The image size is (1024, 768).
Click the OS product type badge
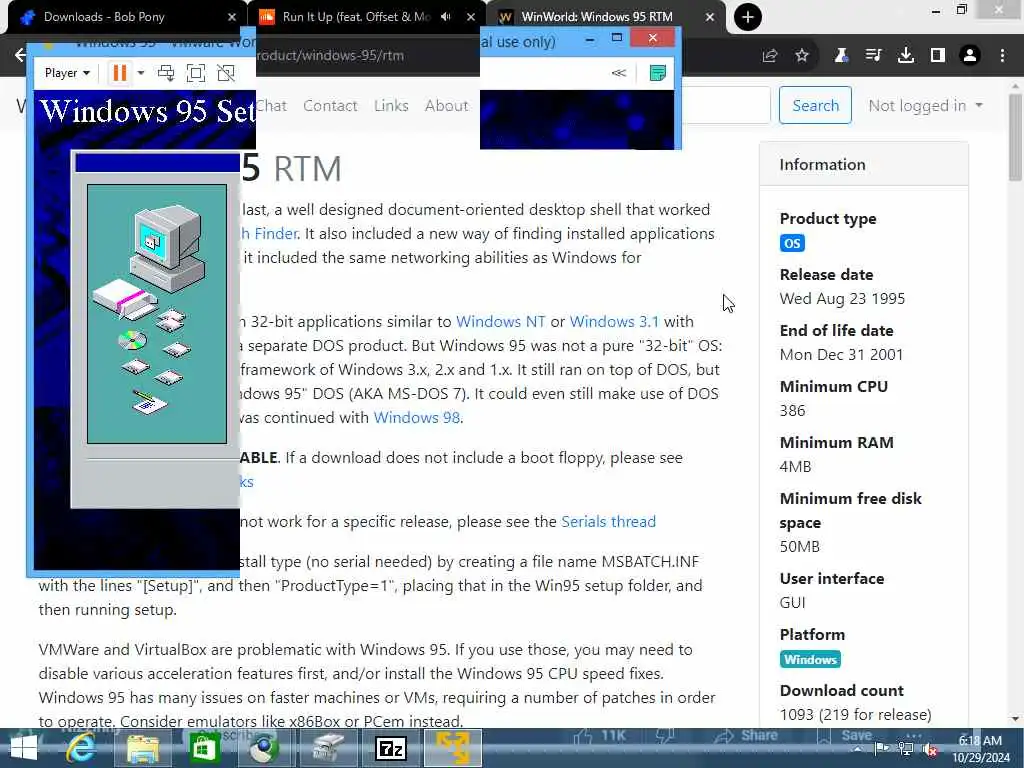[x=792, y=244]
